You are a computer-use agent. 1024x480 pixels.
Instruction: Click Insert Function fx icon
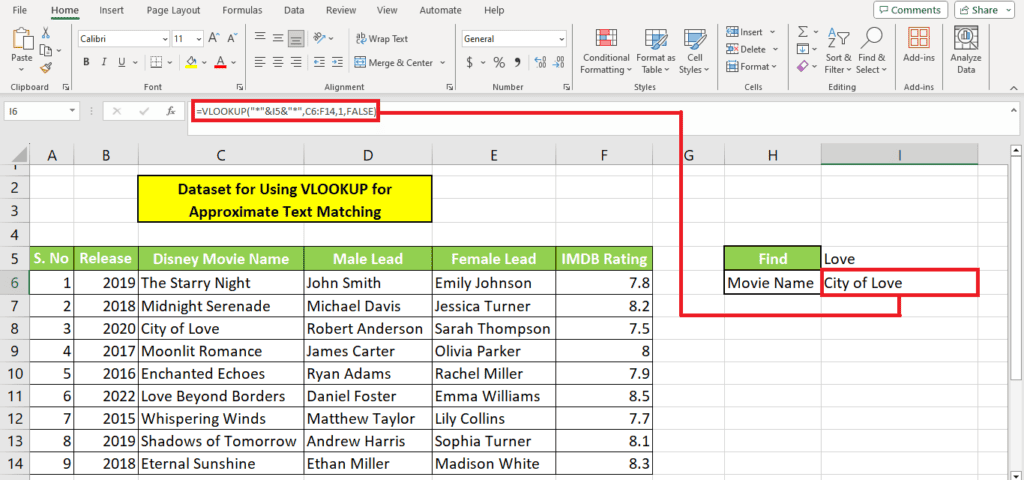(x=171, y=112)
